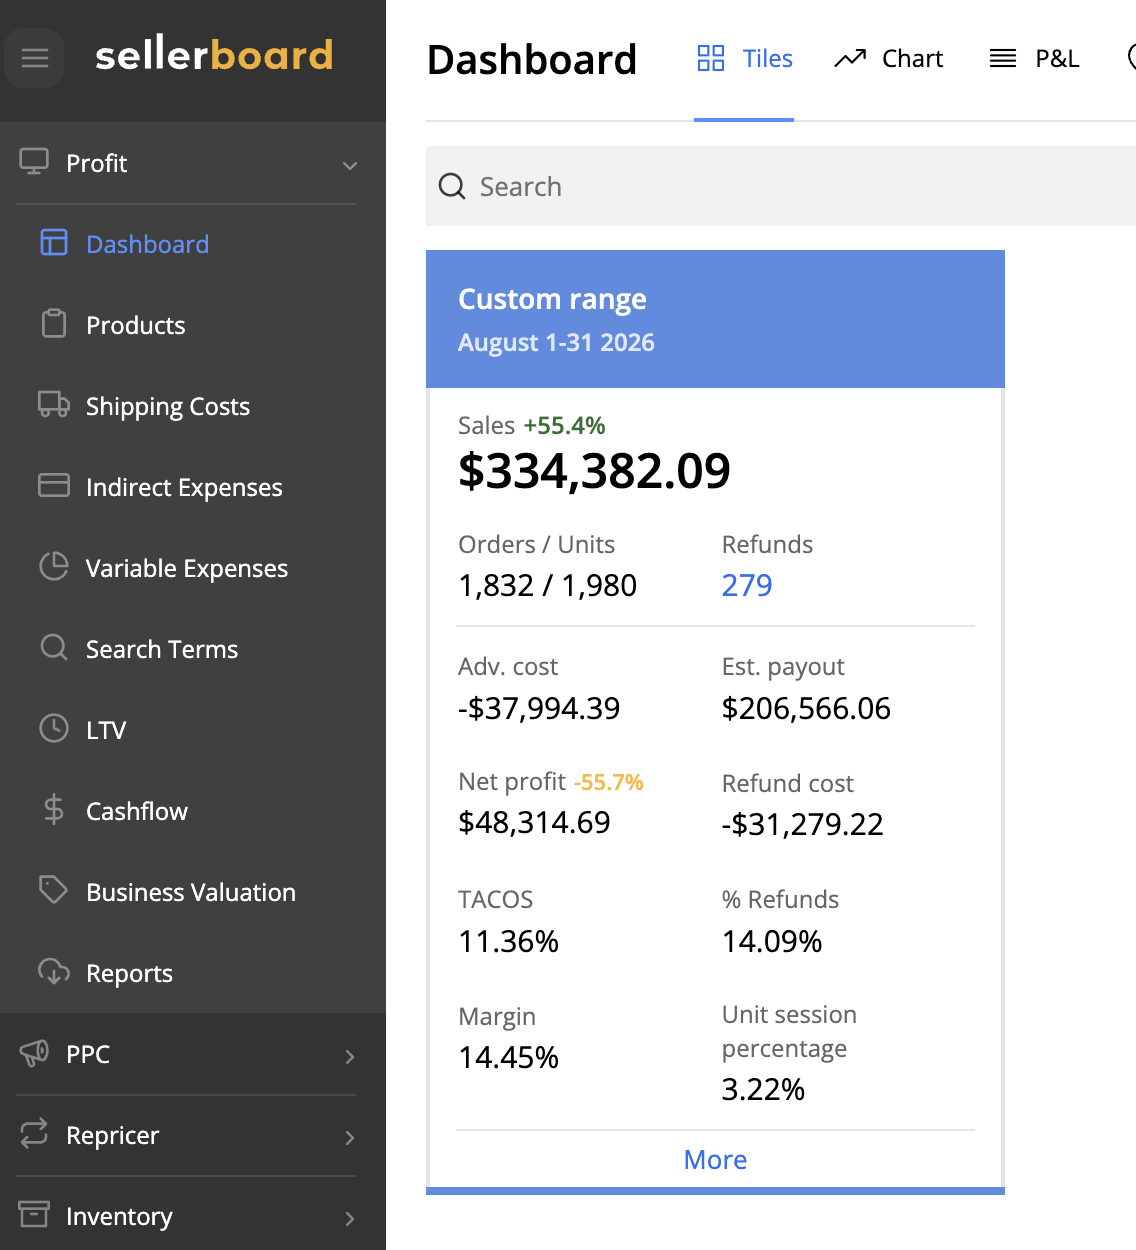
Task: Click the Business Valuation tag icon
Action: point(54,890)
